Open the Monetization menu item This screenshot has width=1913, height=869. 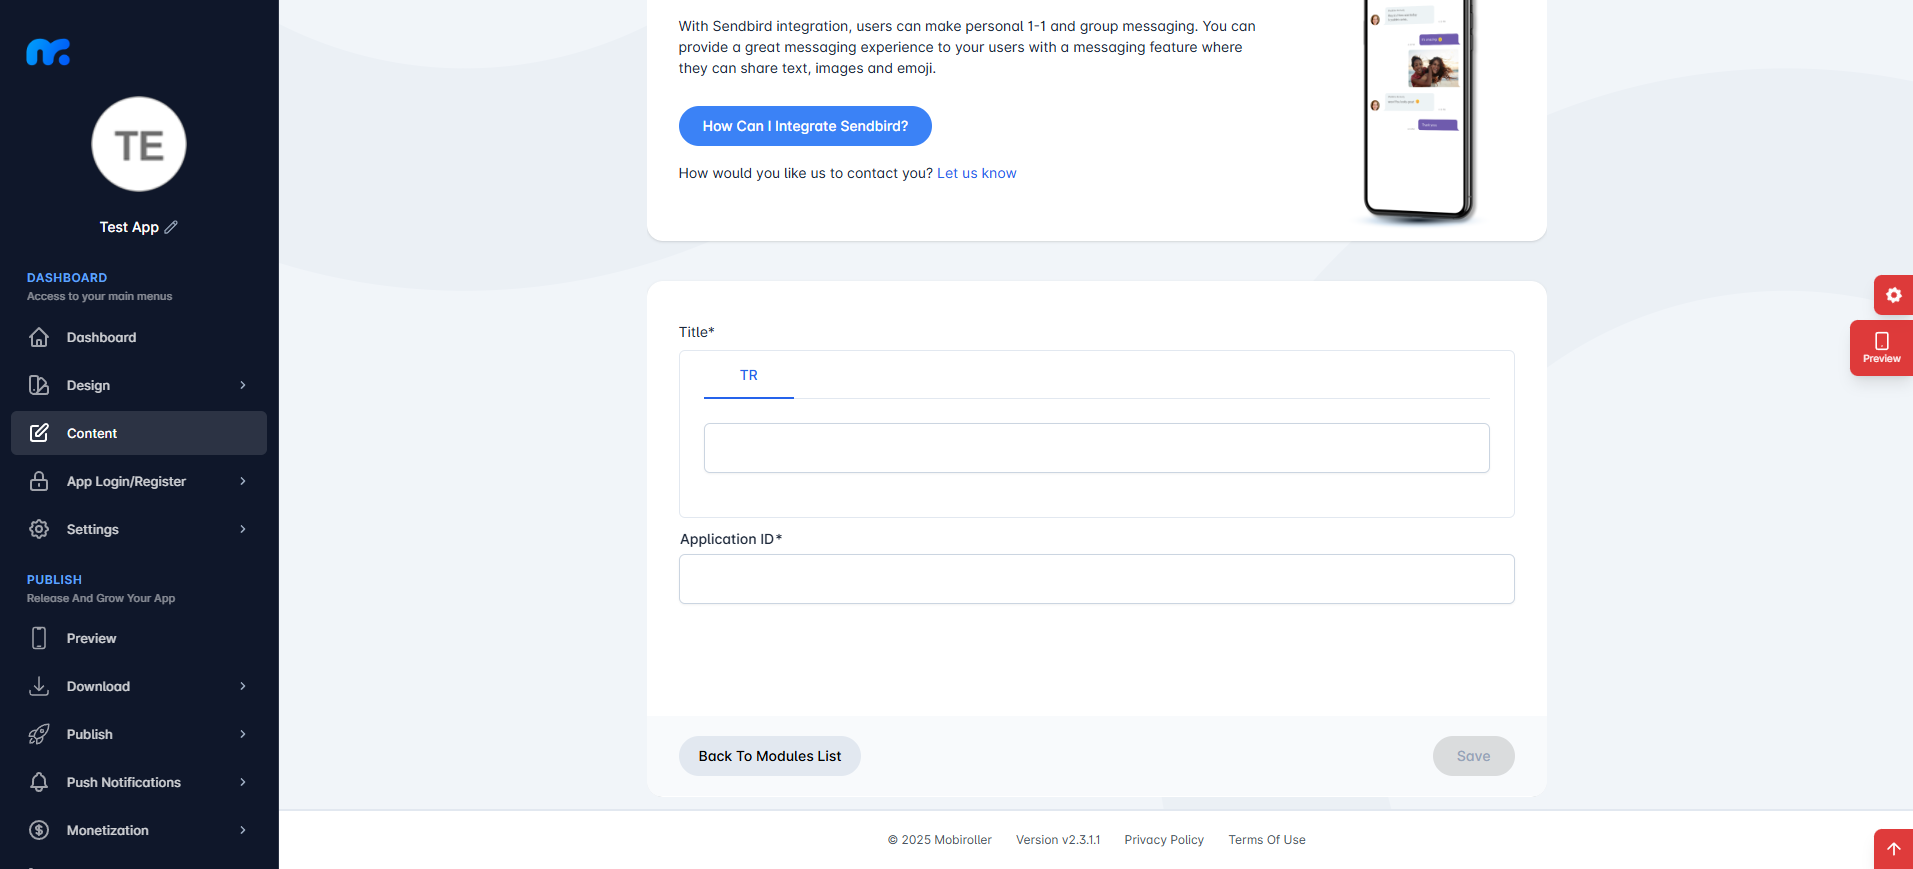[x=139, y=830]
